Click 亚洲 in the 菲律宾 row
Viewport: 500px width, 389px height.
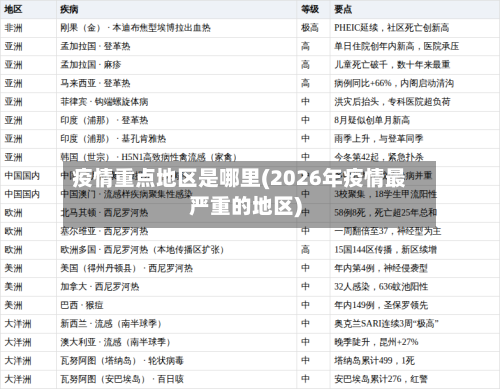[x=13, y=102]
